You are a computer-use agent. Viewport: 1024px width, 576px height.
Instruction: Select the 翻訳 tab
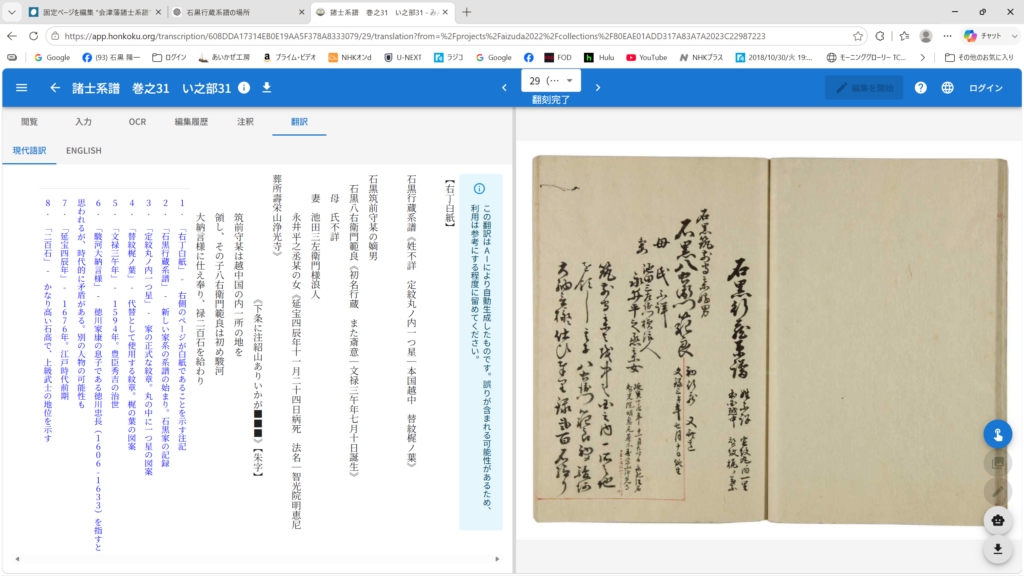pos(299,121)
